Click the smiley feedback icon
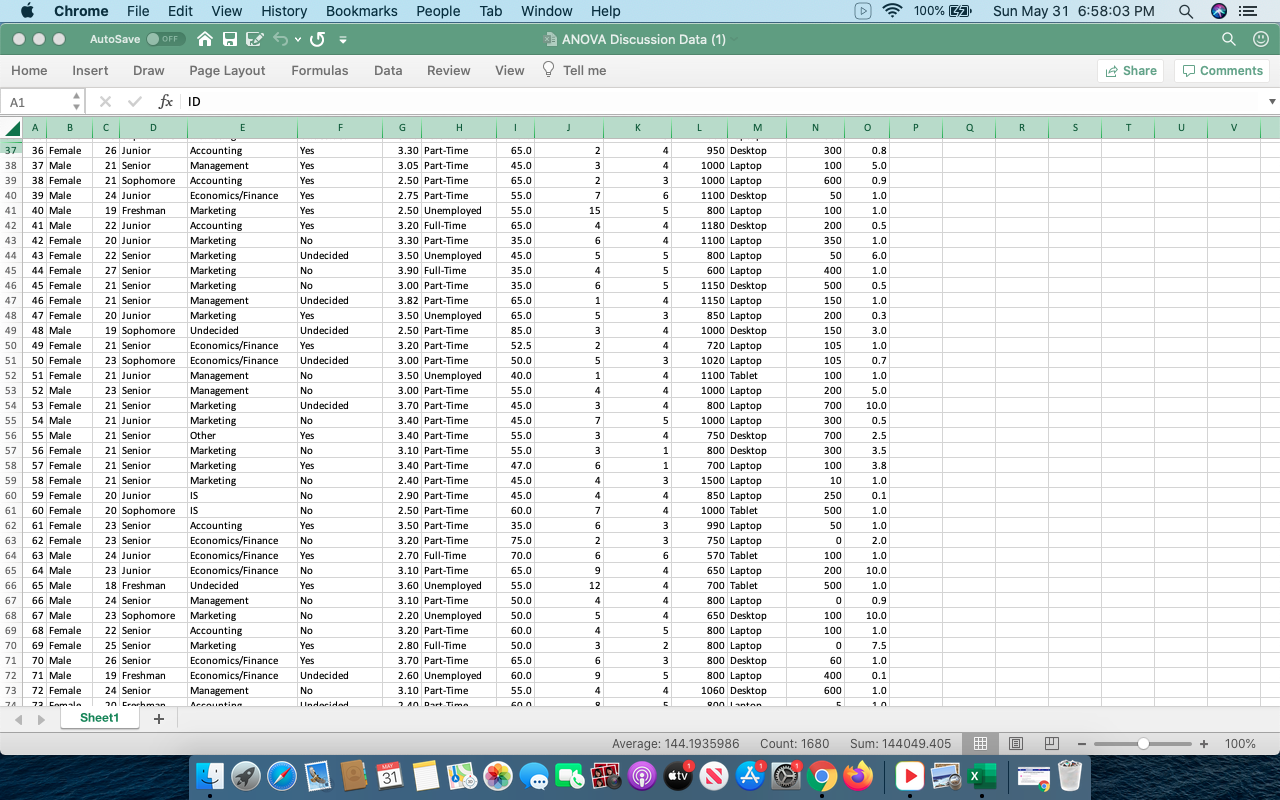 [1260, 39]
